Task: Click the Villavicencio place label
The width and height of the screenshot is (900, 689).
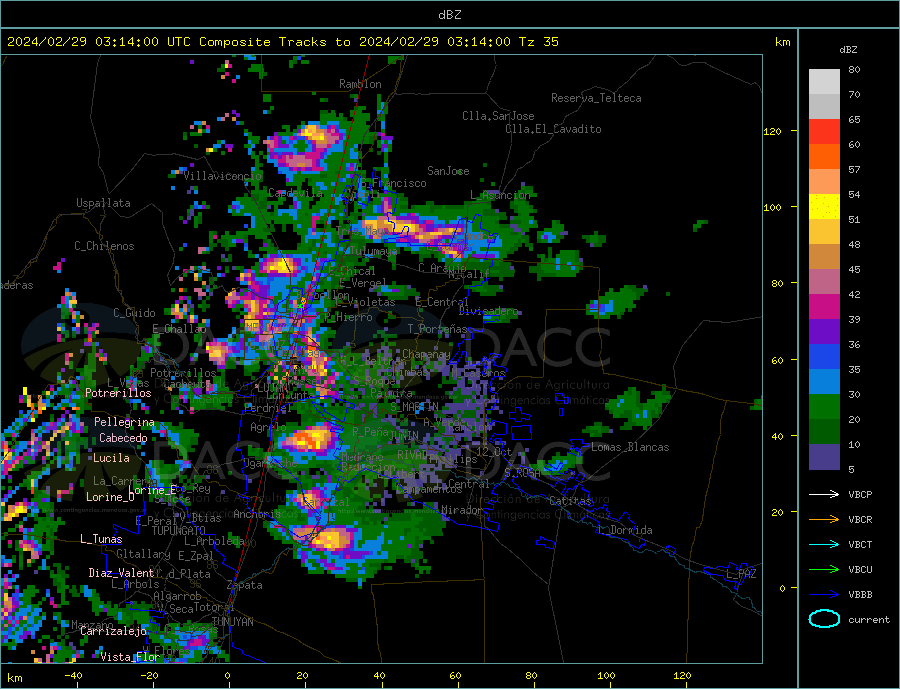Action: [223, 176]
